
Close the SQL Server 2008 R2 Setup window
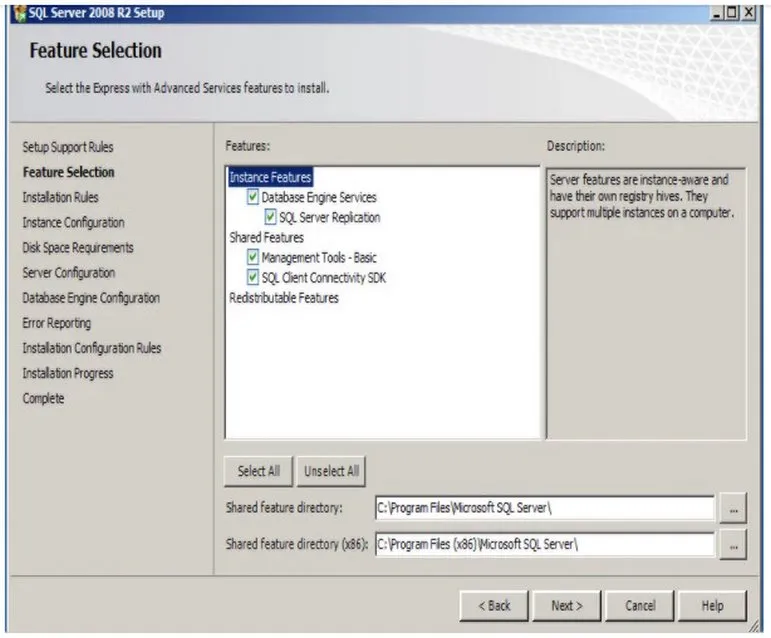[748, 13]
